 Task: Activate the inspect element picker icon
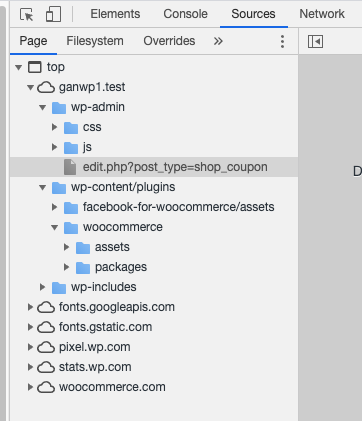pyautogui.click(x=27, y=15)
